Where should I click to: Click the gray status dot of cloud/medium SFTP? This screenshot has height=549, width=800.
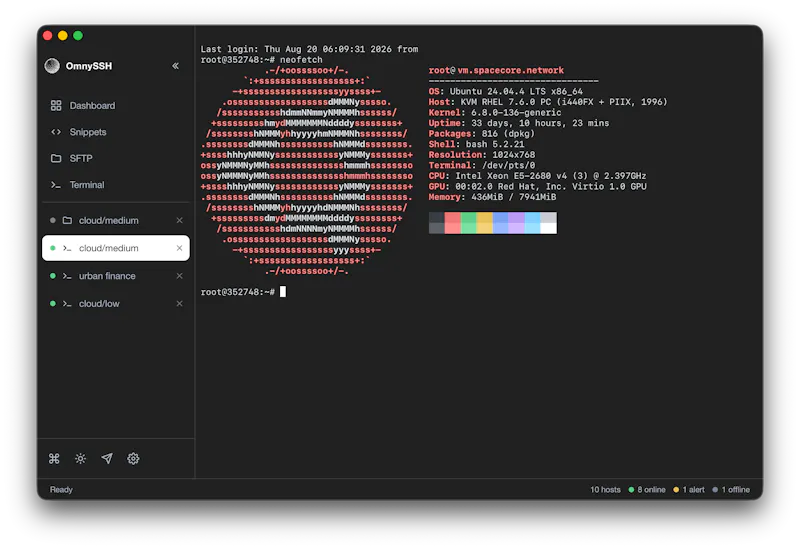tap(53, 220)
